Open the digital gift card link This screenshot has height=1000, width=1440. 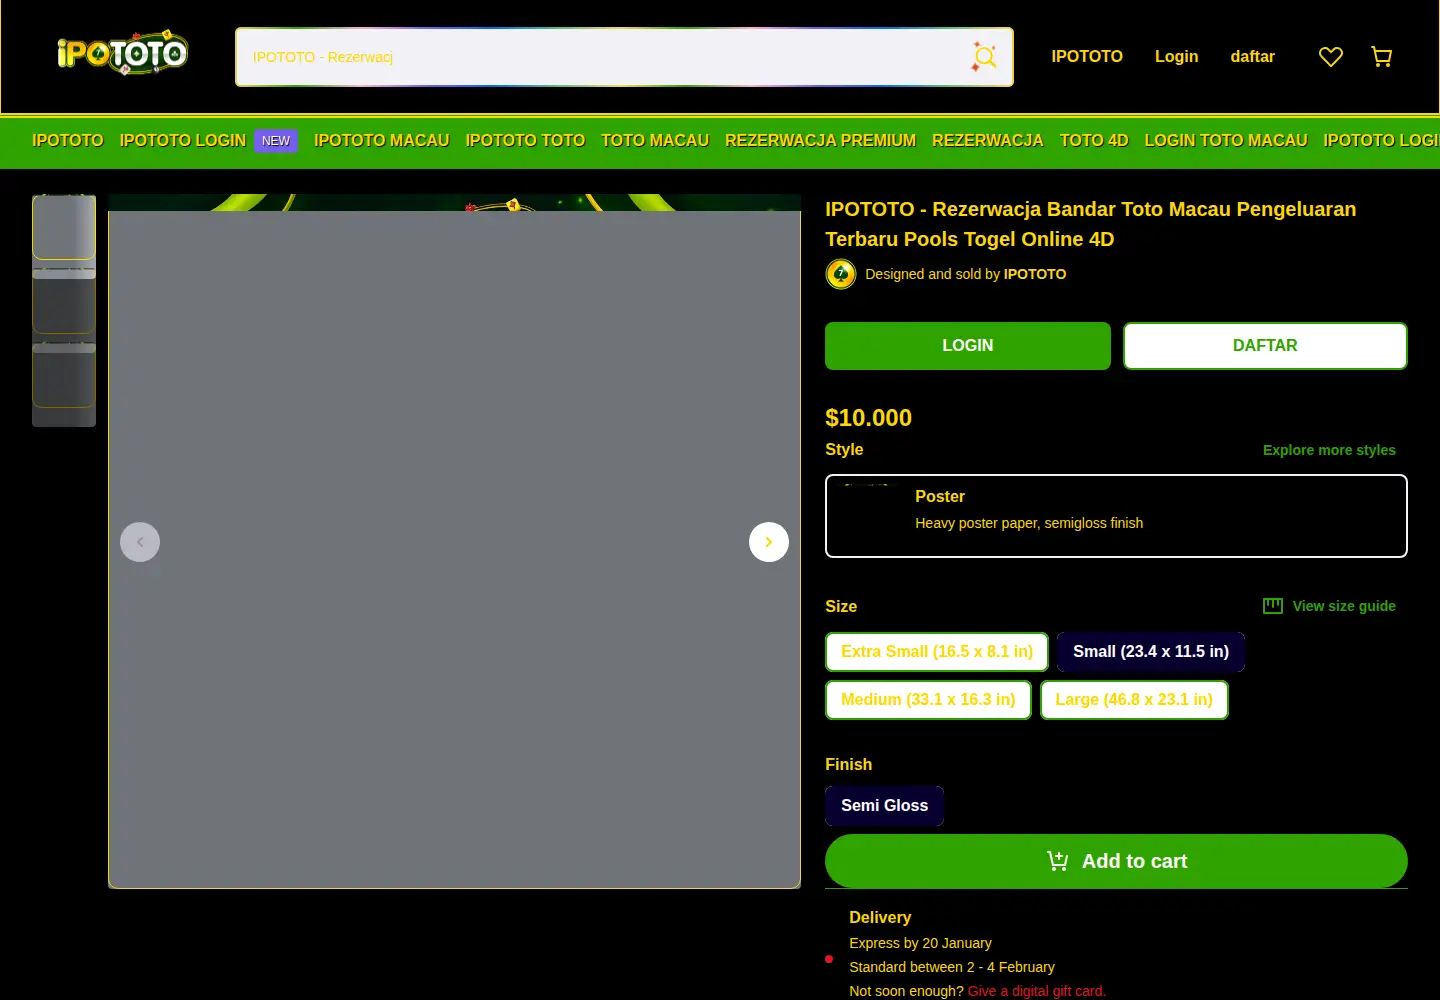coord(1037,991)
